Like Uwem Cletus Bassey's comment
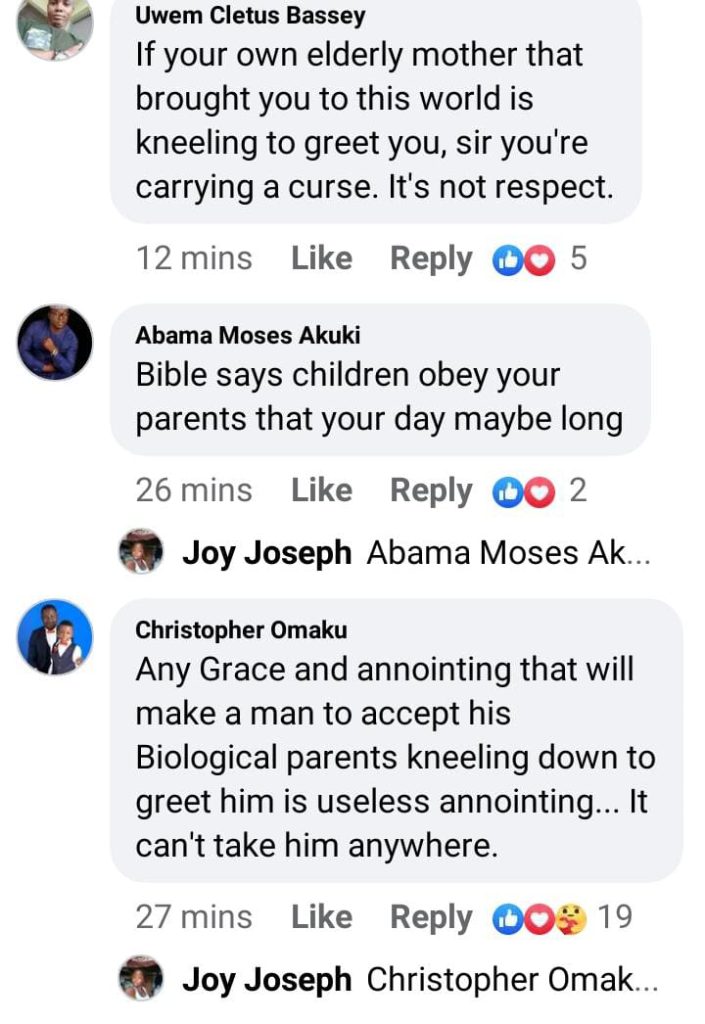 tap(321, 259)
